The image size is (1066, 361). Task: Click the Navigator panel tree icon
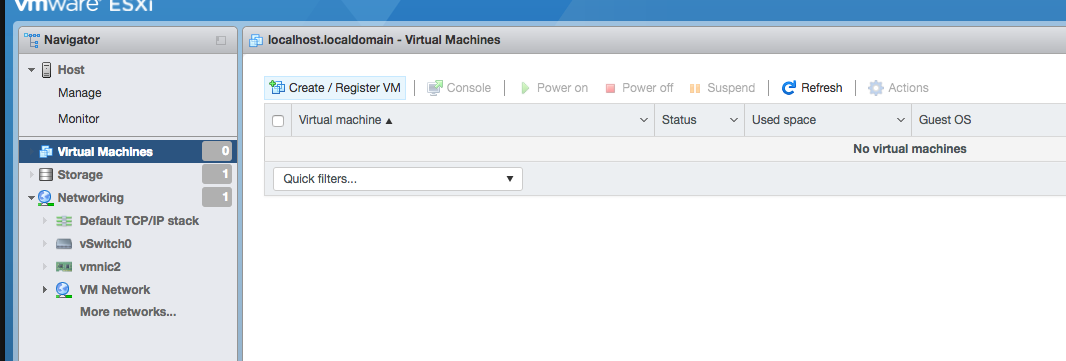click(x=32, y=40)
